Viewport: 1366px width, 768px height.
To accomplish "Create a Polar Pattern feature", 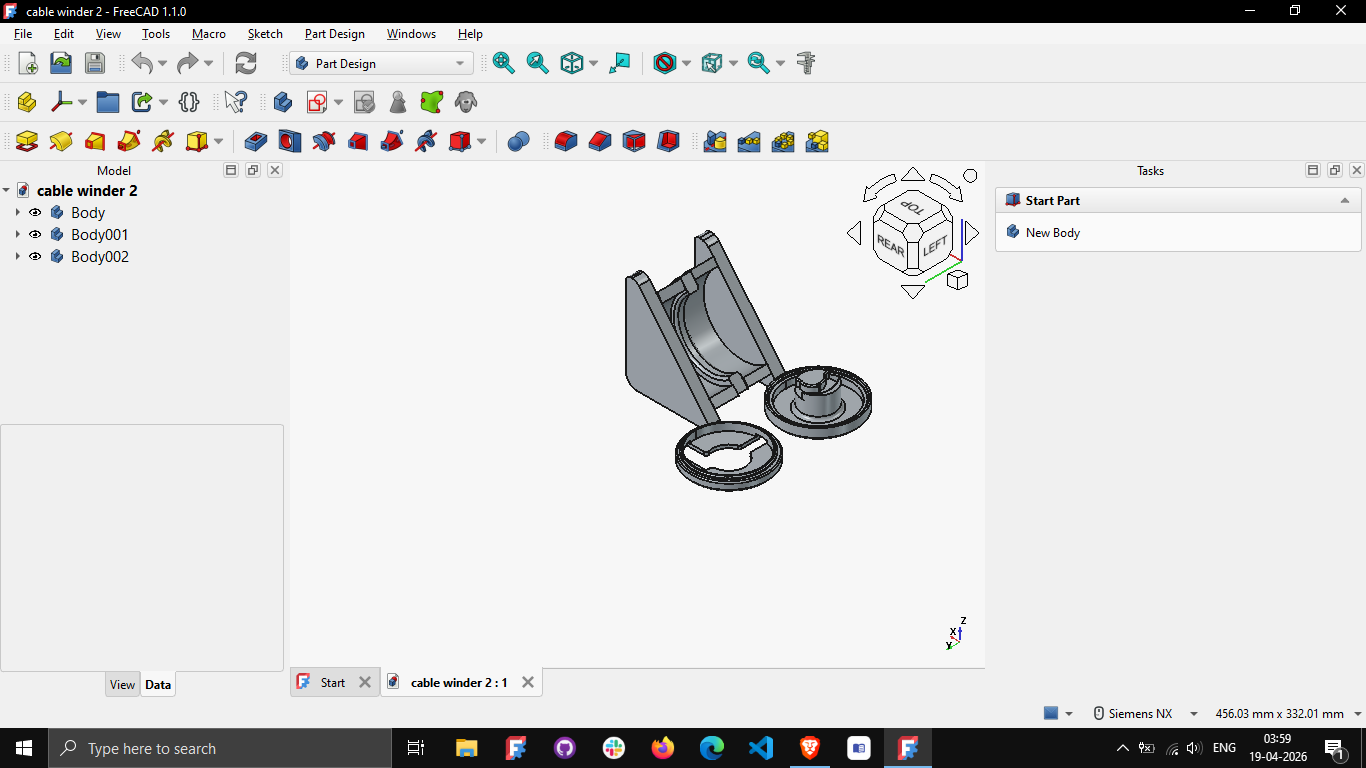I will coord(783,141).
